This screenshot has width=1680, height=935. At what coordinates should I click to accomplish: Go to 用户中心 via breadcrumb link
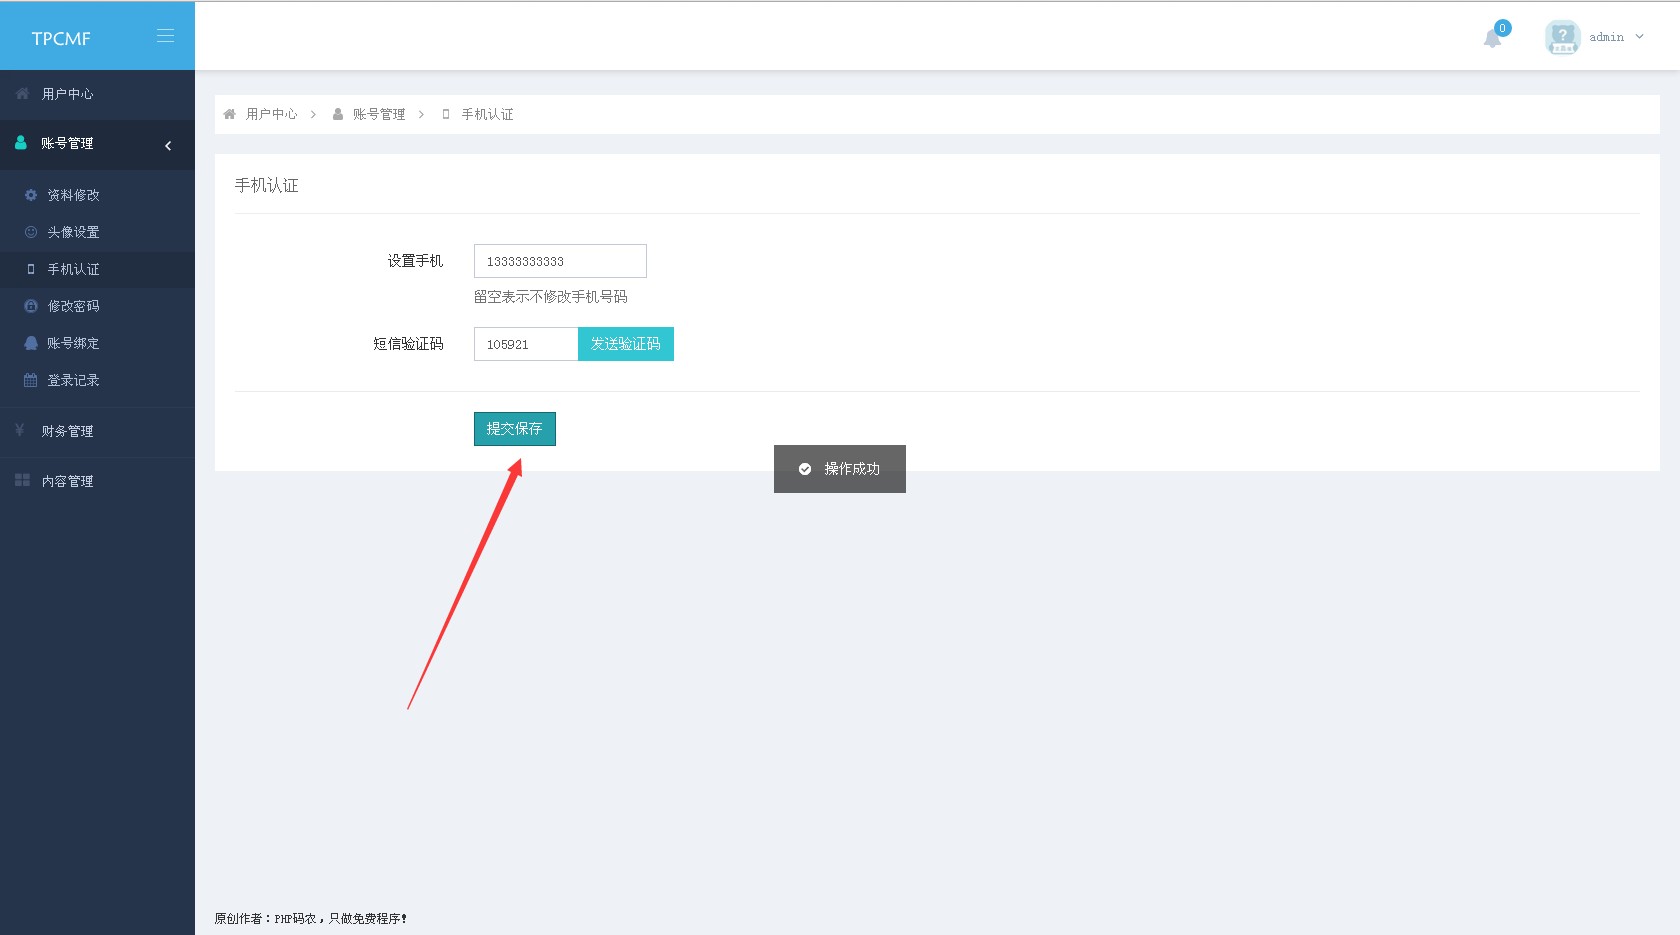click(x=272, y=114)
